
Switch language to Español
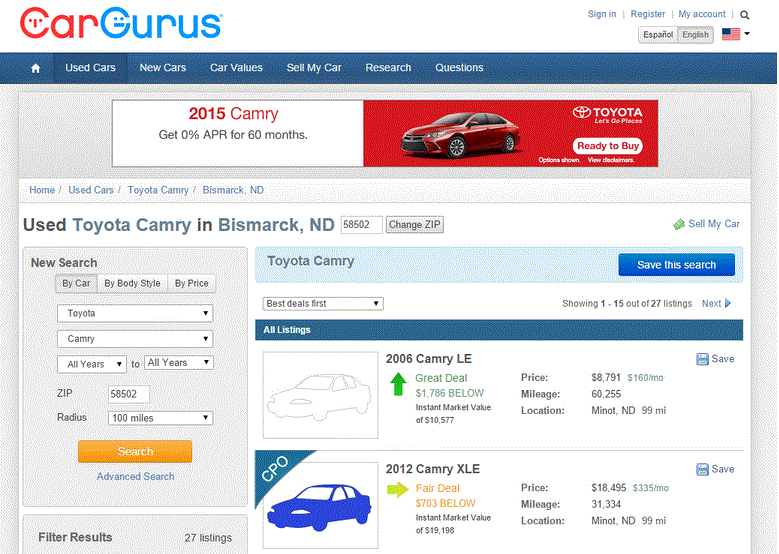[658, 35]
